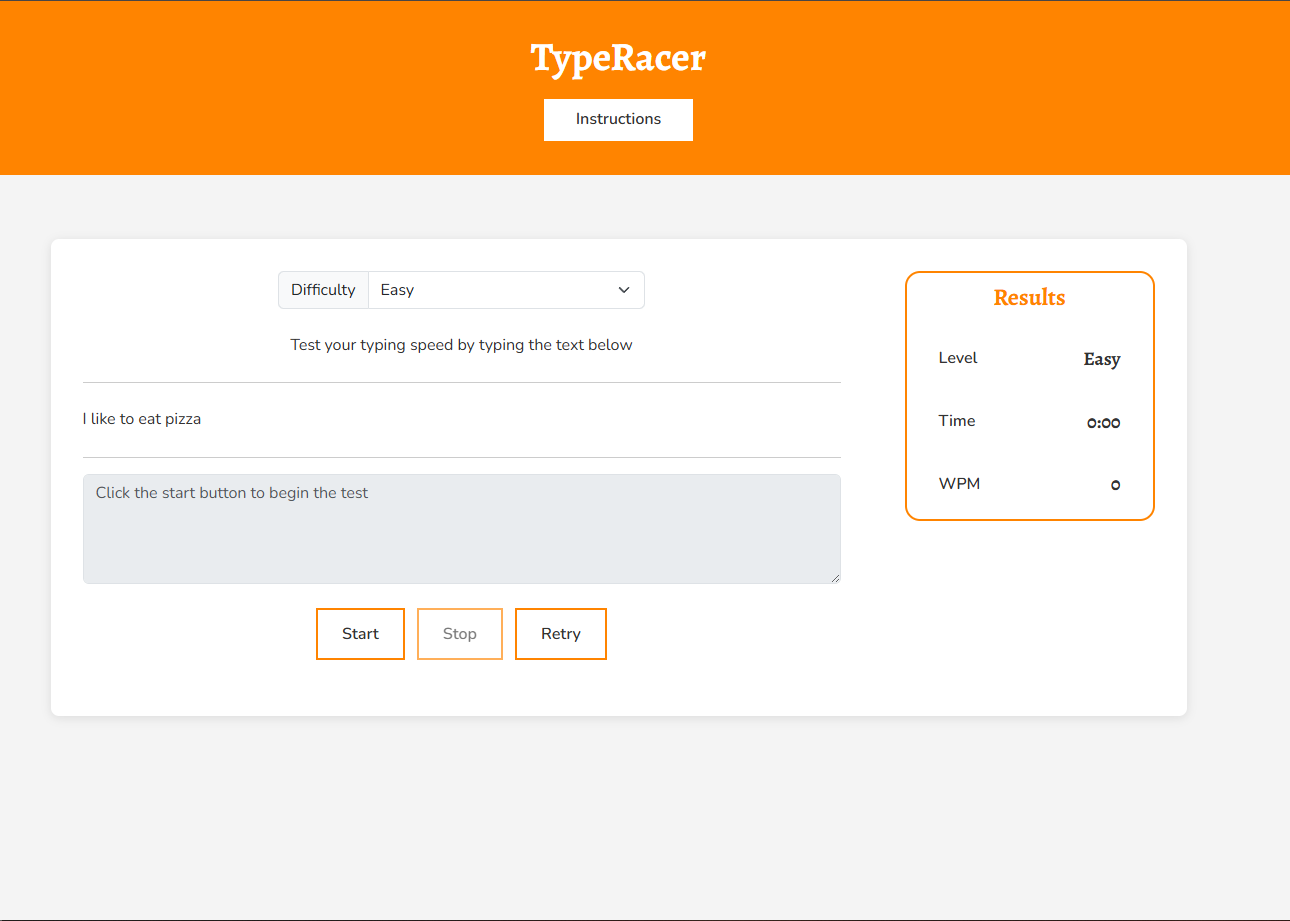
Task: Click the WPM counter showing 0
Action: pyautogui.click(x=1114, y=484)
